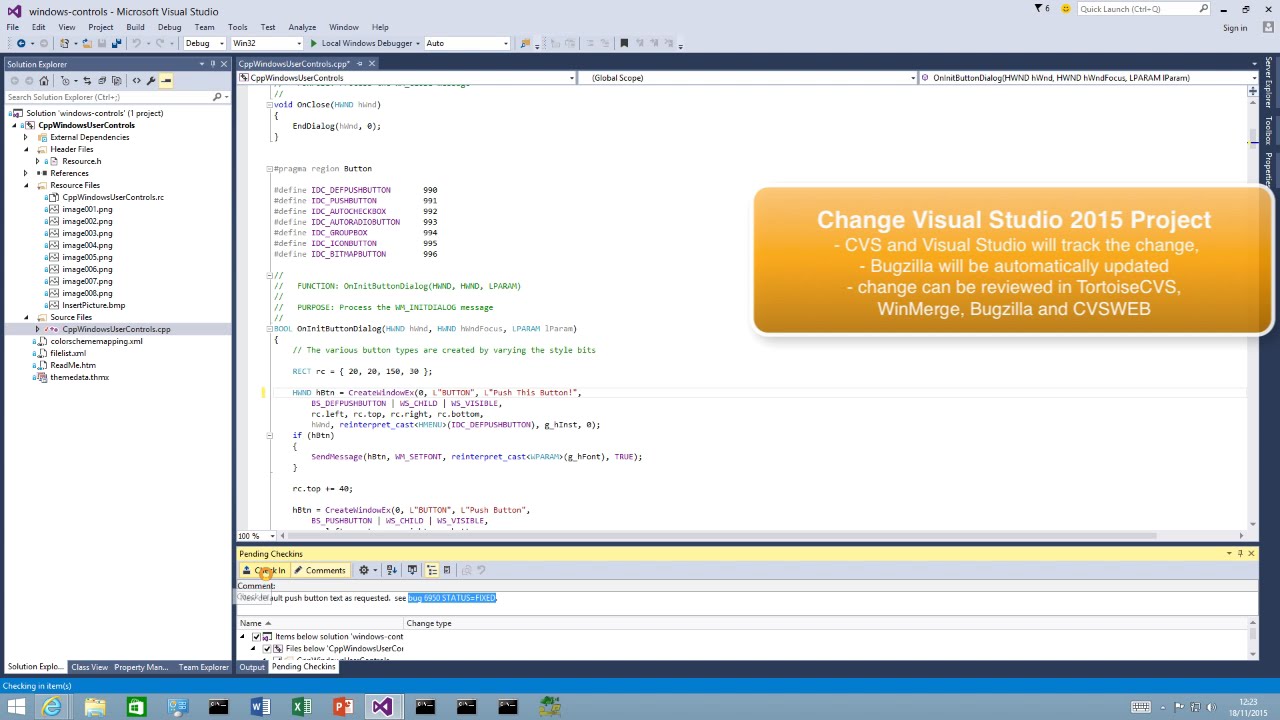Click Show All Files icon
The image size is (1280, 720).
(117, 80)
